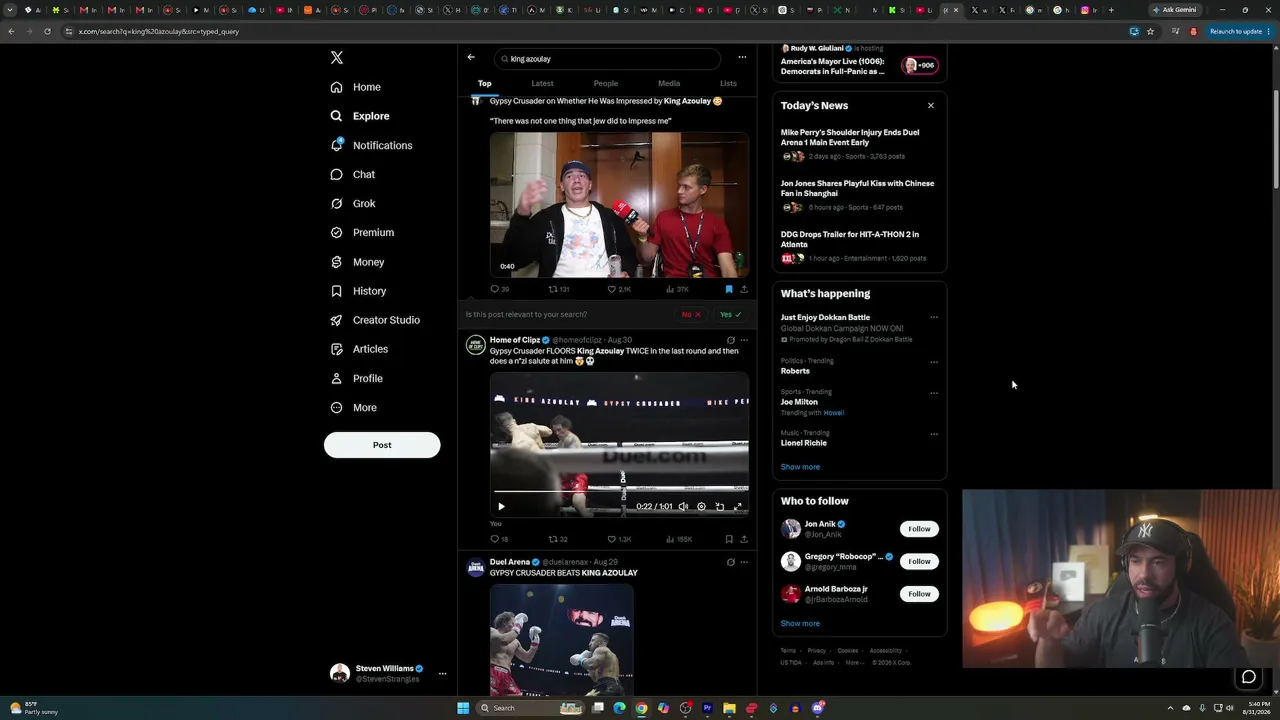1280x720 pixels.
Task: Open video settings gear on the player
Action: [701, 507]
